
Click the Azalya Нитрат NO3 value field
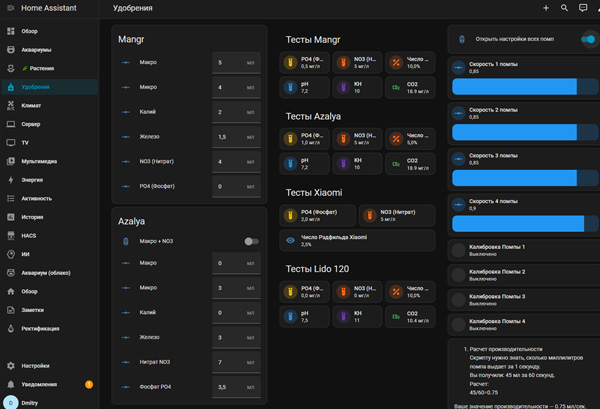[x=236, y=362]
